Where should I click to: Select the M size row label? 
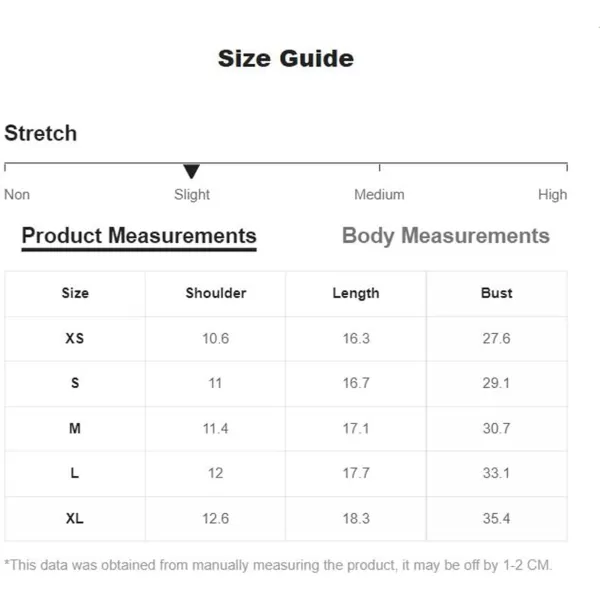(x=75, y=428)
